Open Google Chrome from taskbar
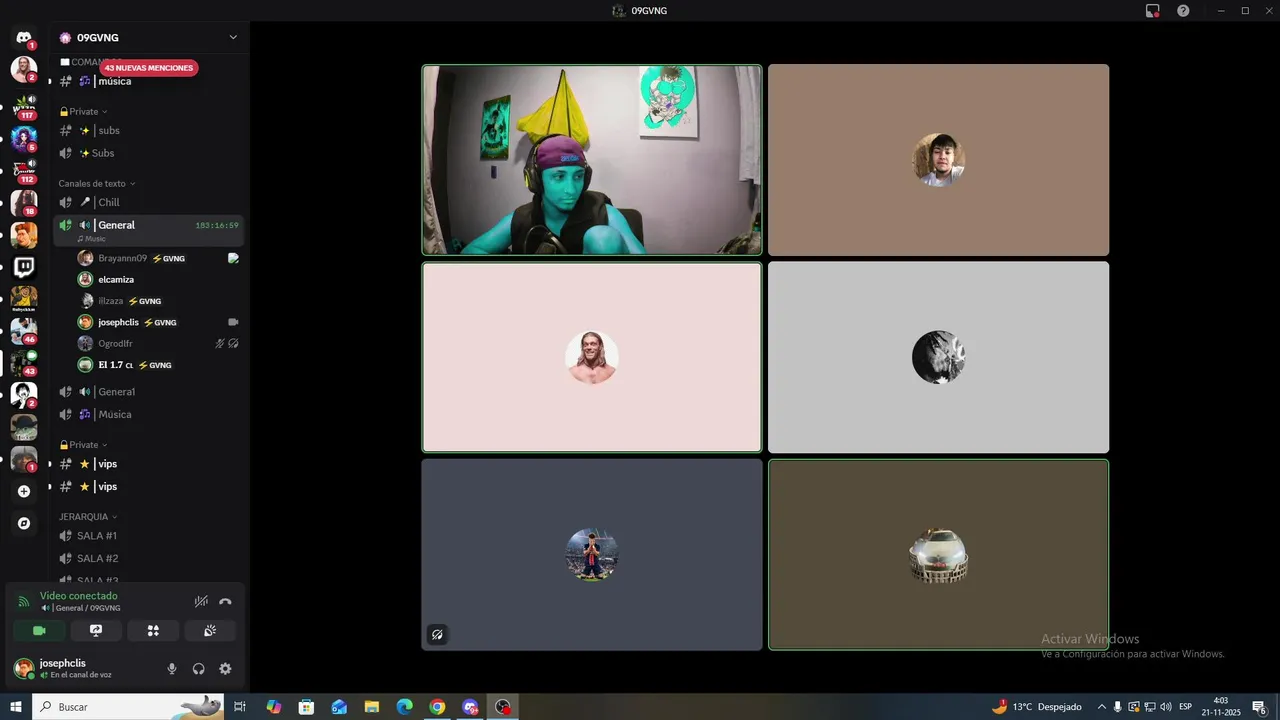Screen dimensions: 1280x720 tap(437, 707)
